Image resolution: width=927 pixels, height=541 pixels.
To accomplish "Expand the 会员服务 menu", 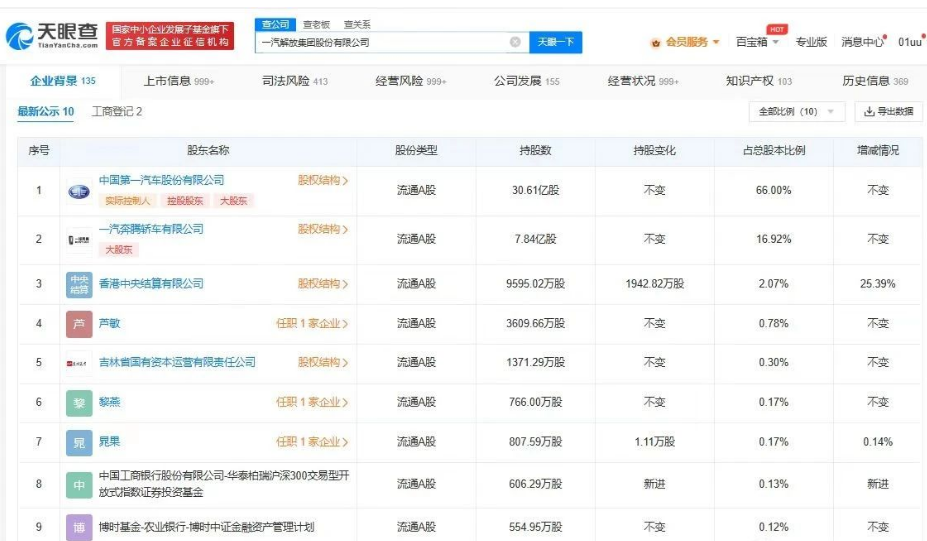I will pyautogui.click(x=692, y=42).
